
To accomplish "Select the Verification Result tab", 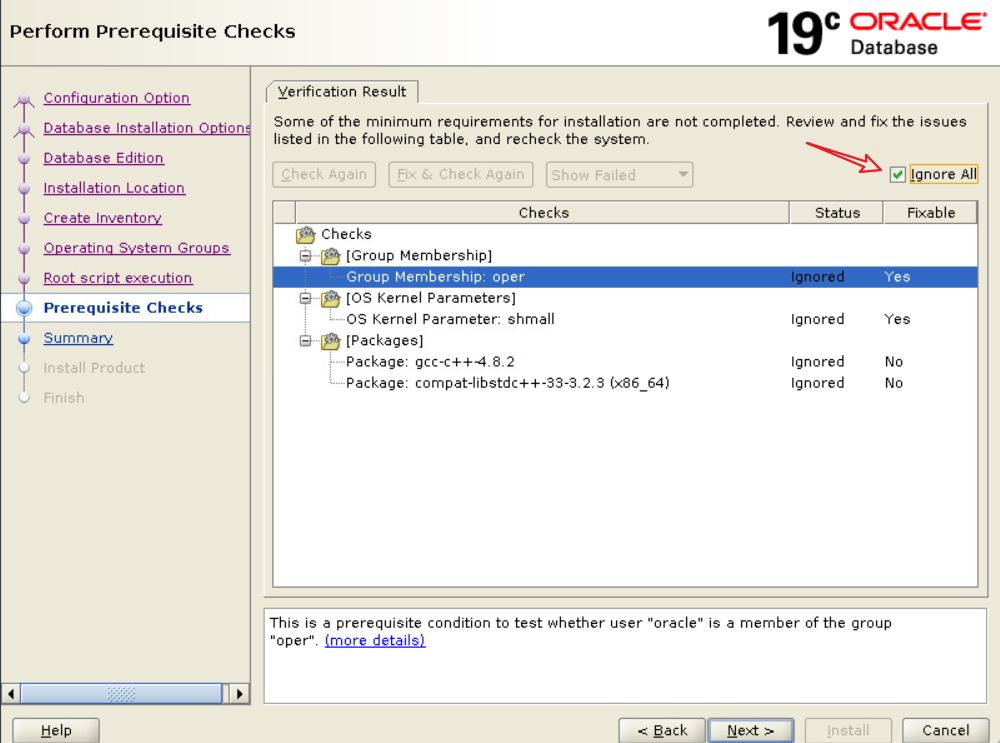I will [x=342, y=92].
